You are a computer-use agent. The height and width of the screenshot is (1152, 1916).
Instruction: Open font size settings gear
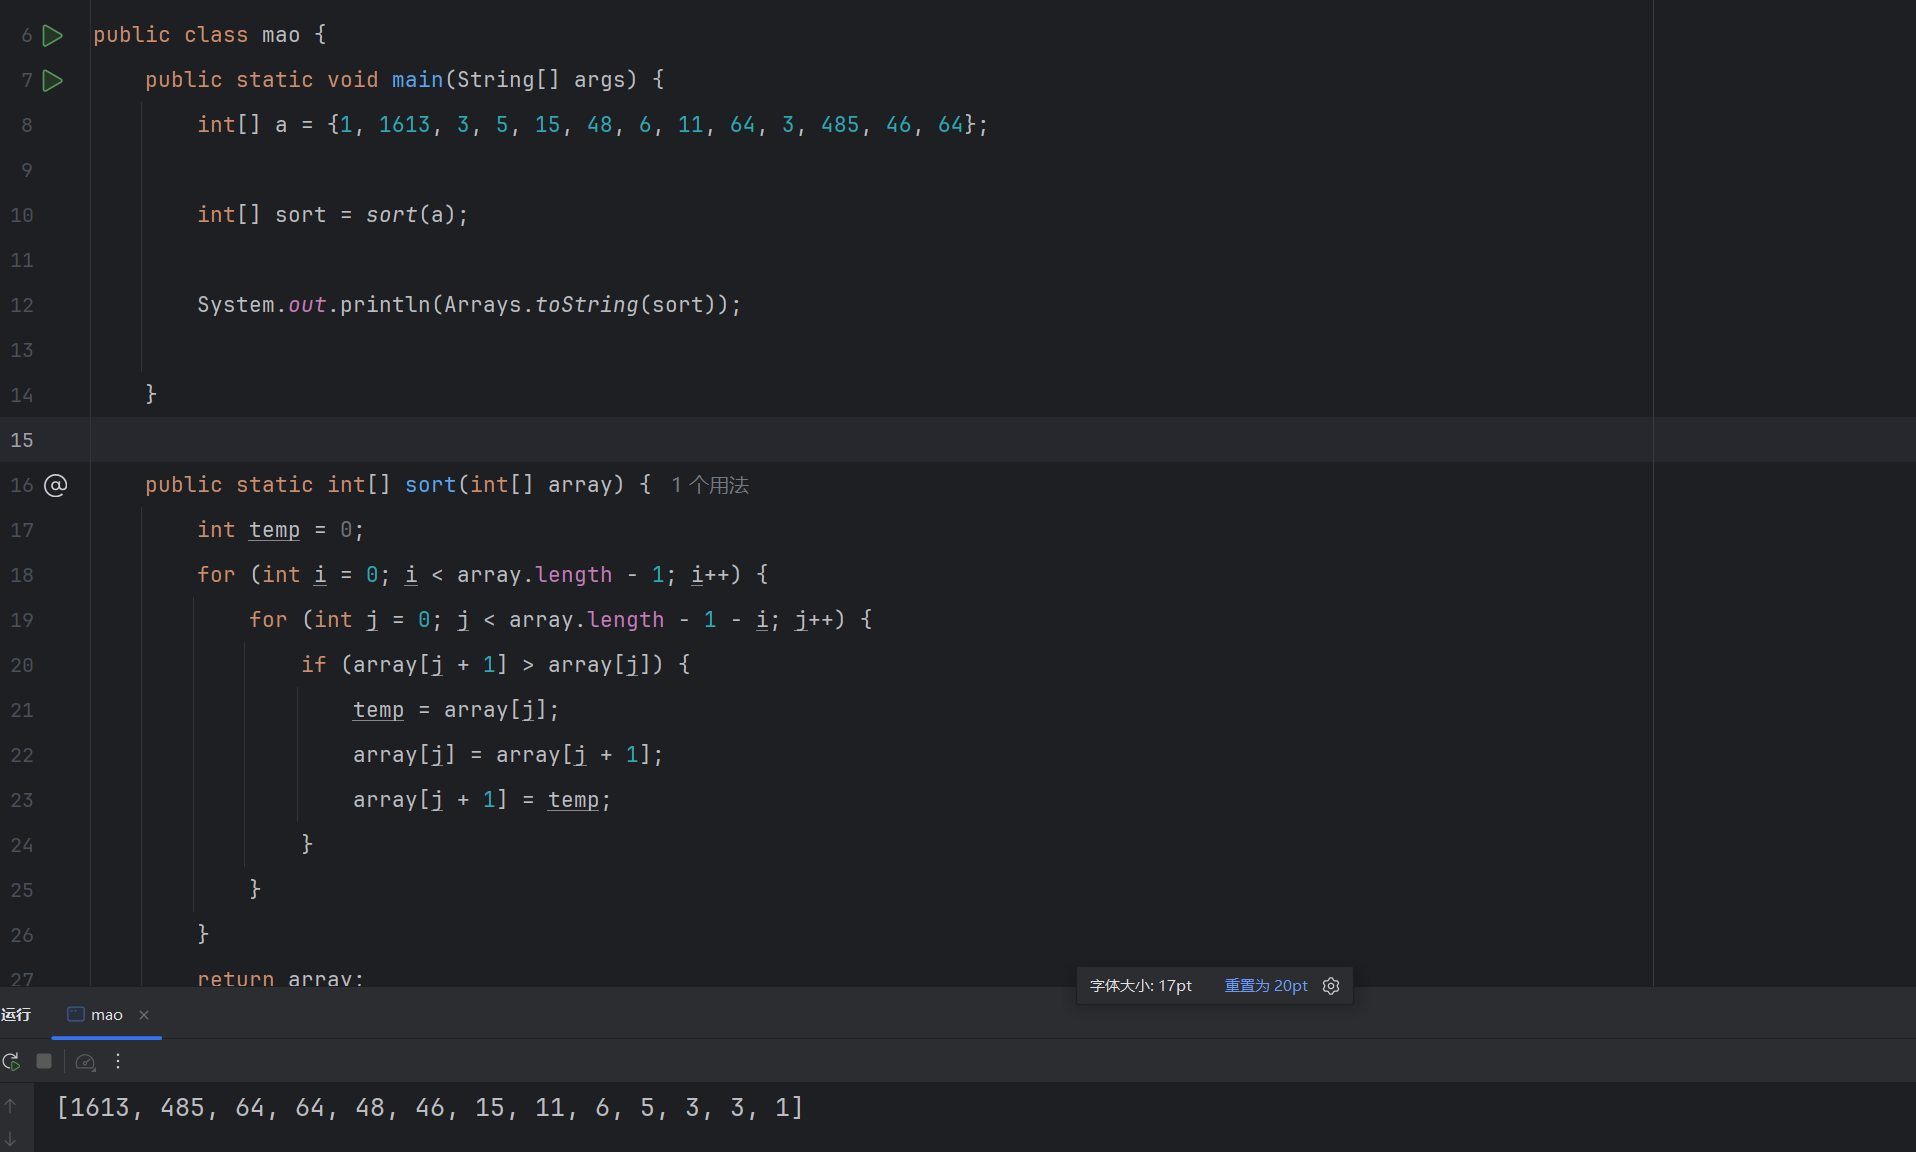(1331, 986)
